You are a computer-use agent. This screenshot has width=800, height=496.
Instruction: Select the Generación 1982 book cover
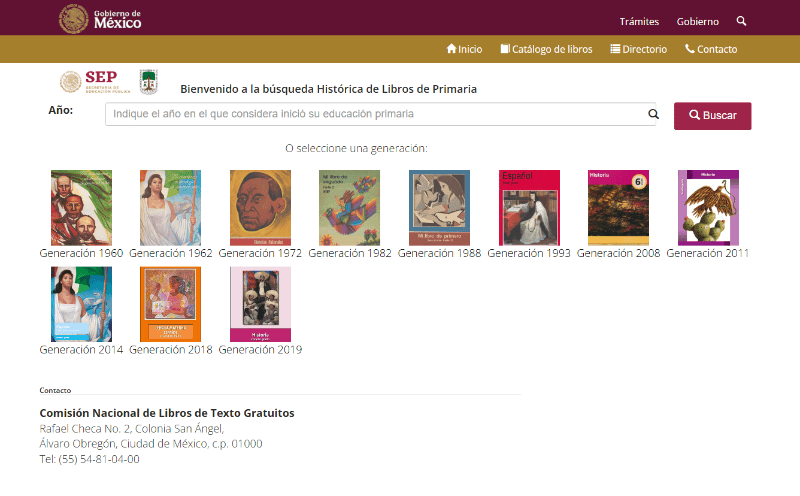click(349, 208)
